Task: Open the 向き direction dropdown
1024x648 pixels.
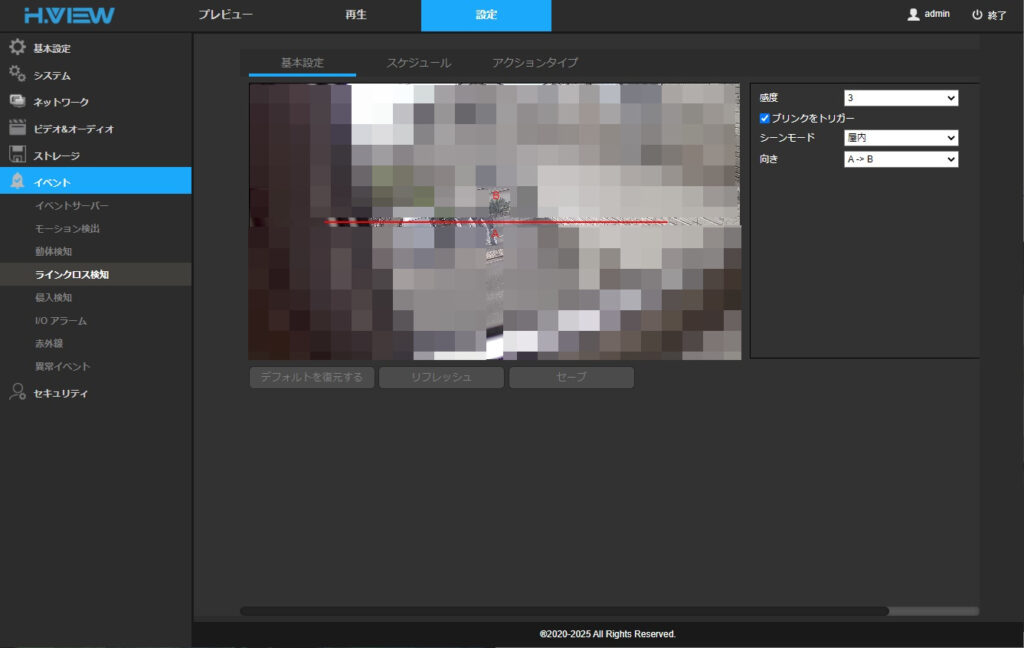Action: [x=901, y=159]
